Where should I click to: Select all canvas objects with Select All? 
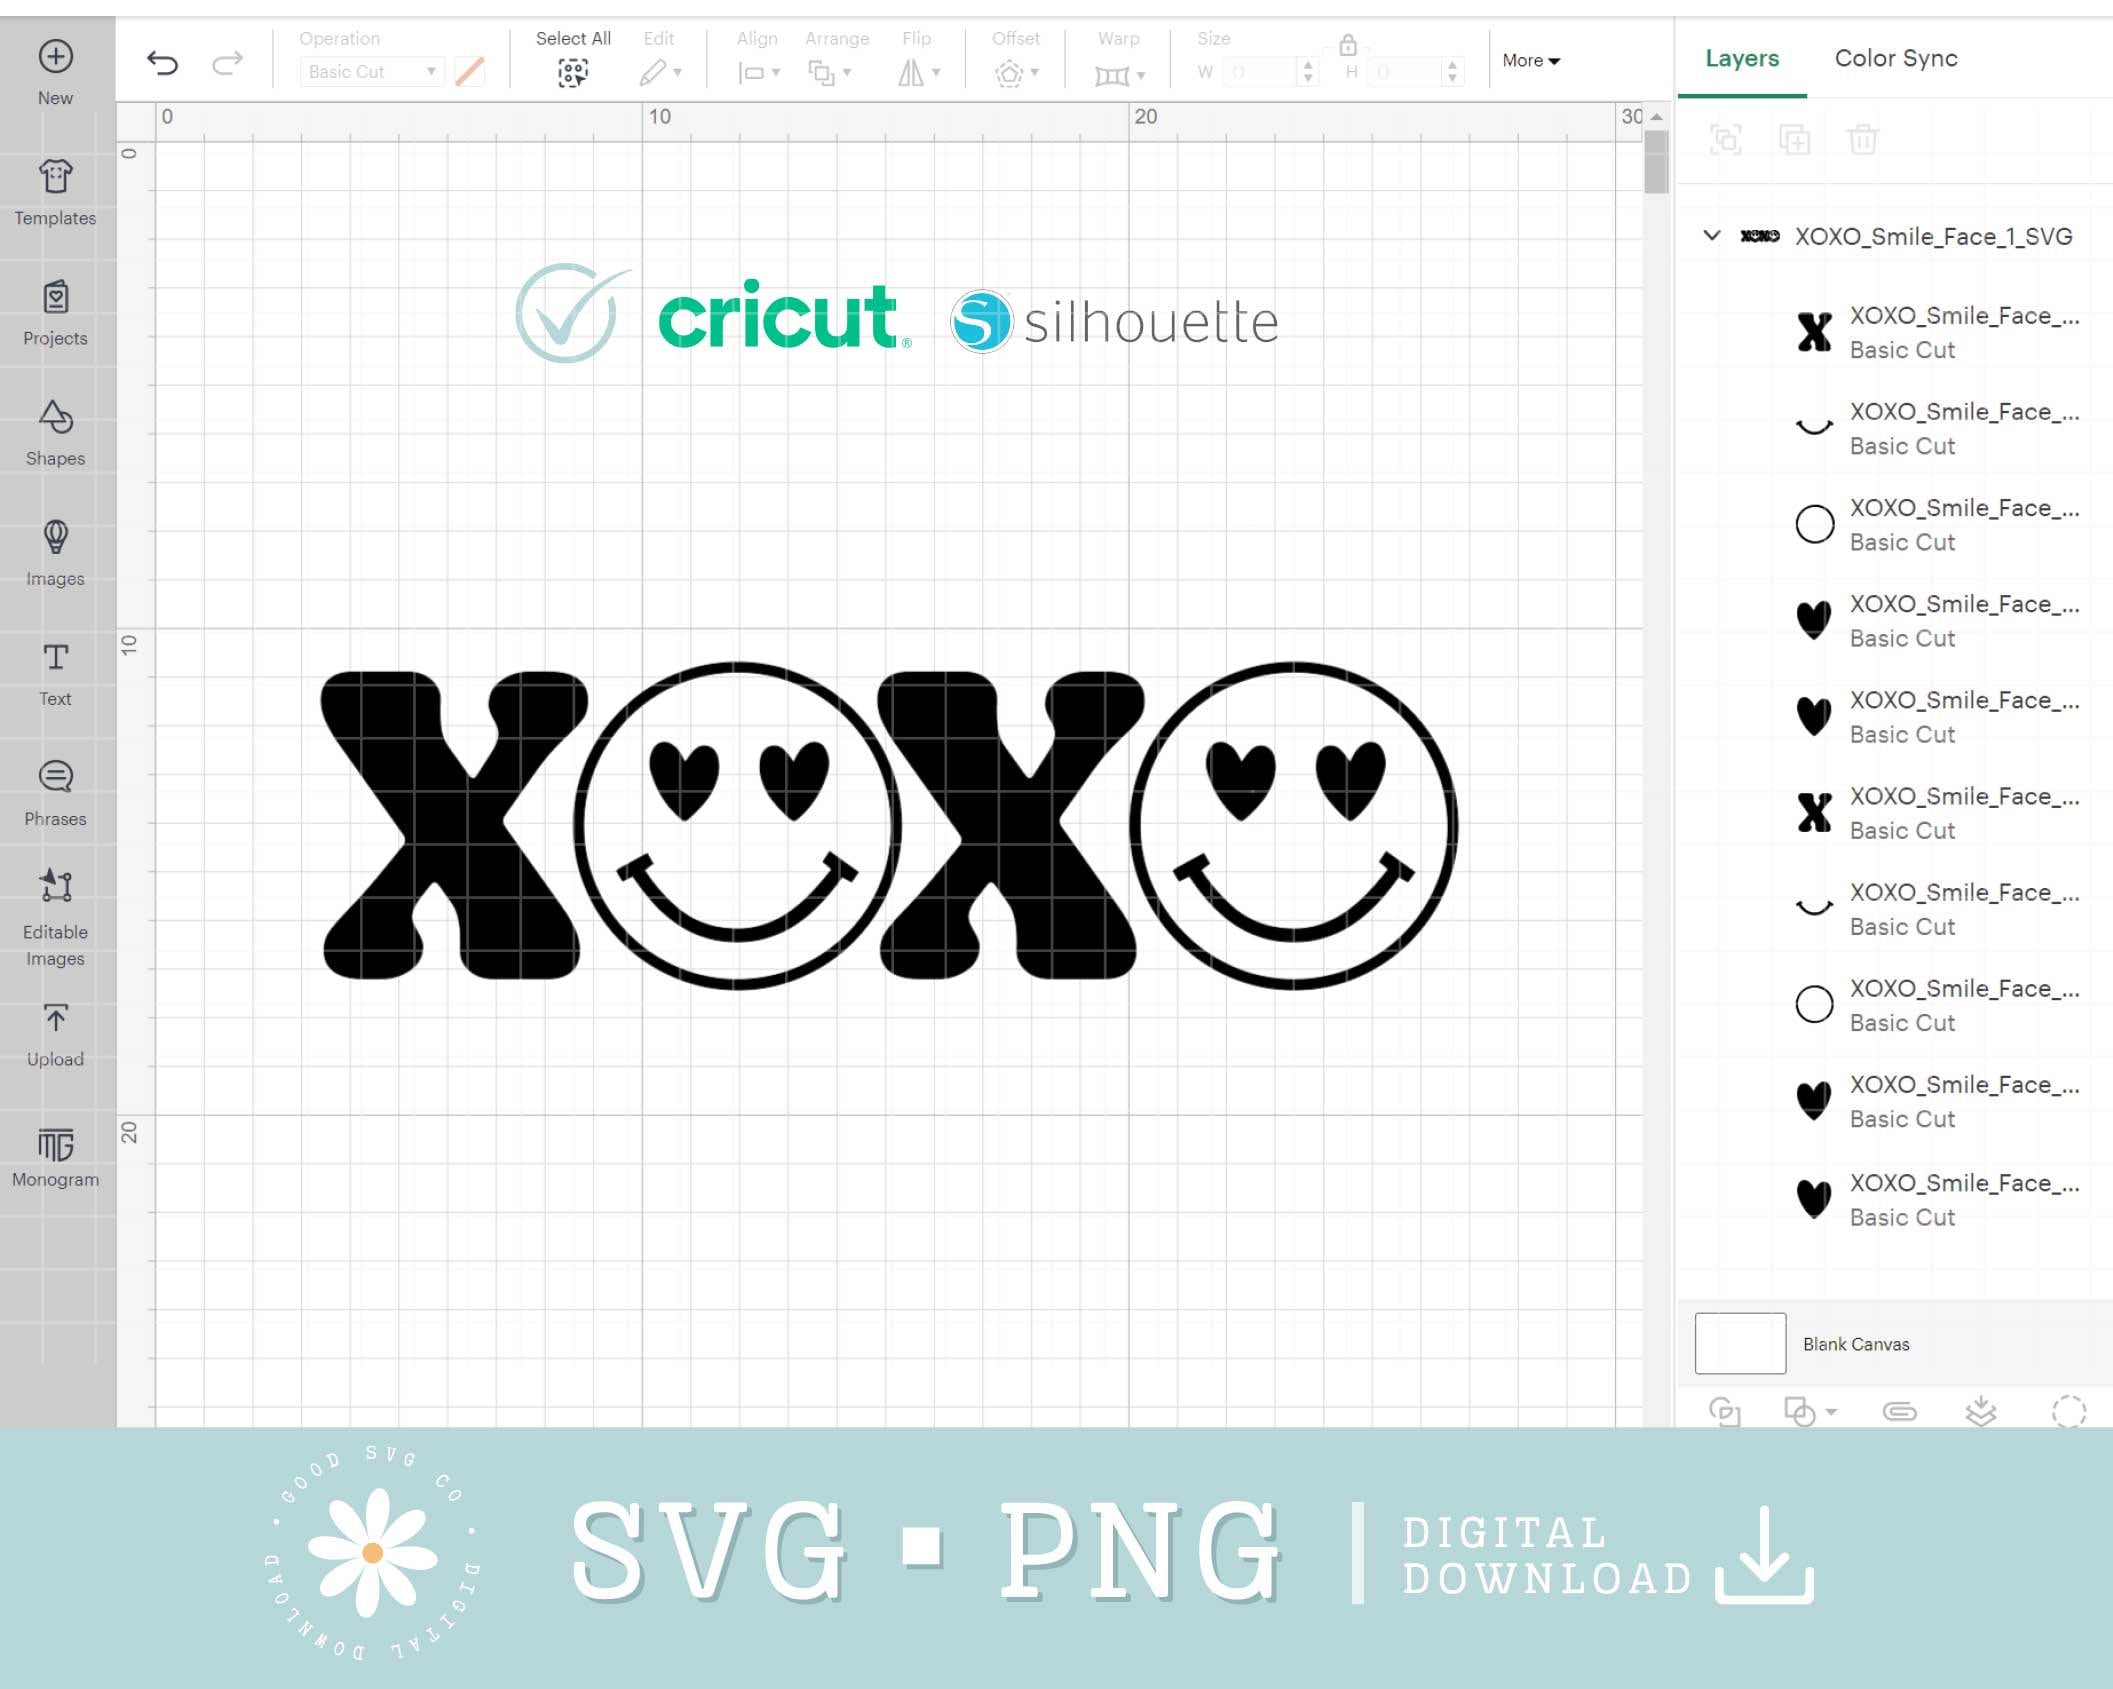[x=573, y=72]
